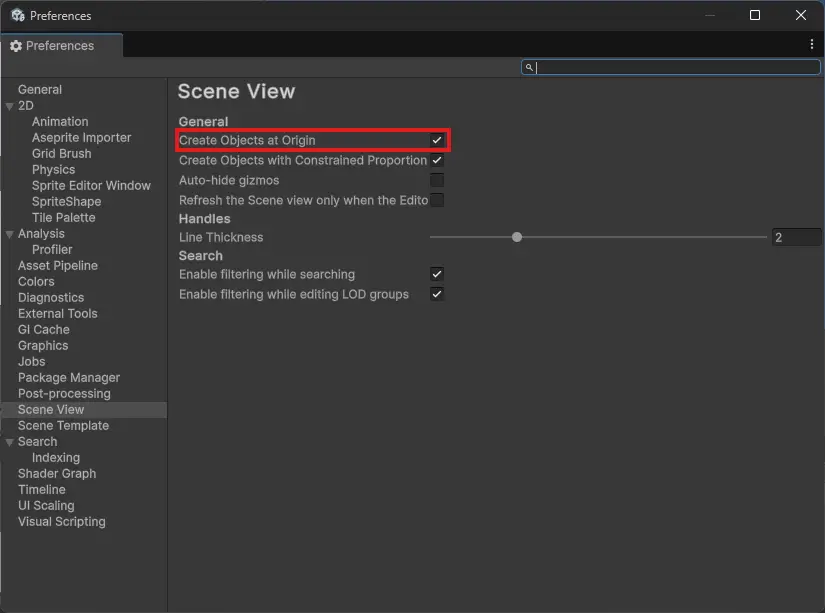
Task: Click the Line Thickness slider handle
Action: point(517,237)
